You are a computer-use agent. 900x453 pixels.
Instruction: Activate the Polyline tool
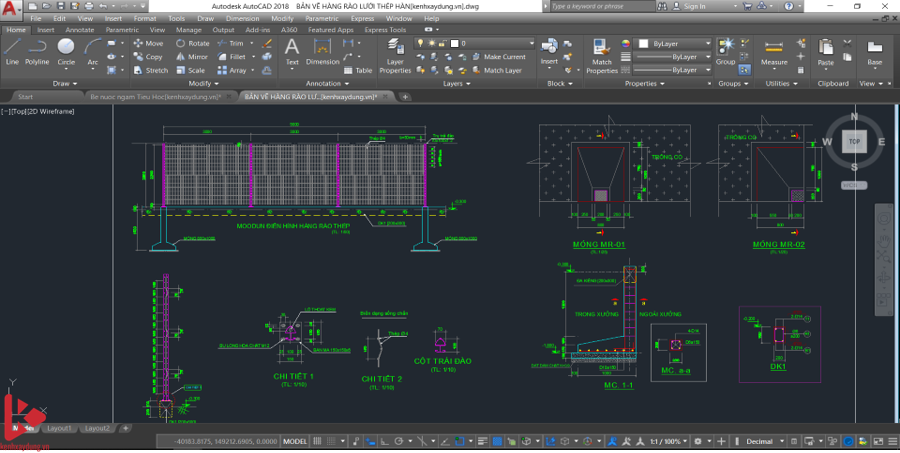click(37, 51)
